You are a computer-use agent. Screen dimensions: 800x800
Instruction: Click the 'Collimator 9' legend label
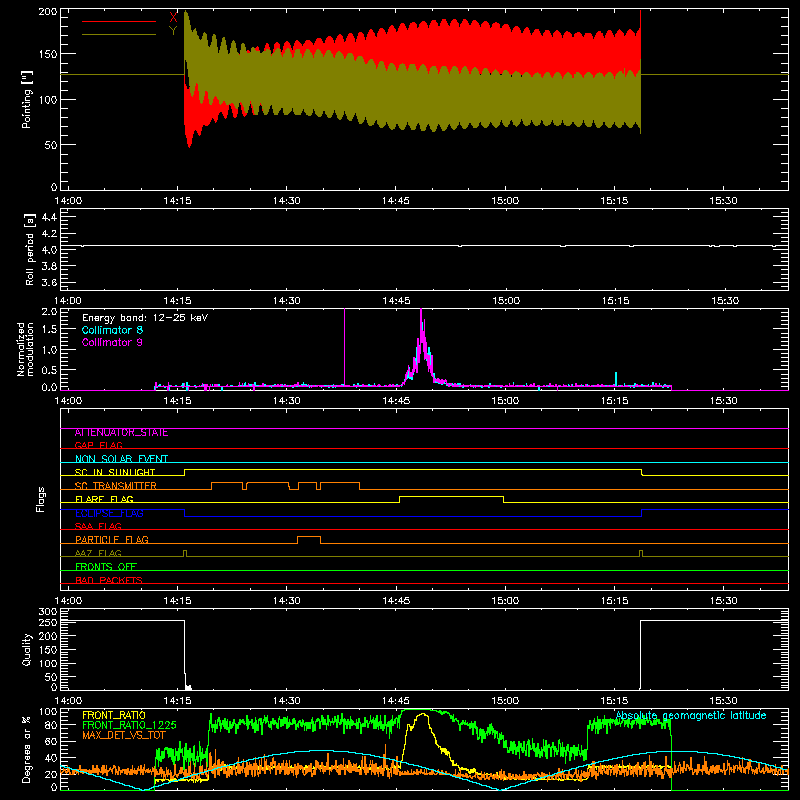(x=112, y=342)
